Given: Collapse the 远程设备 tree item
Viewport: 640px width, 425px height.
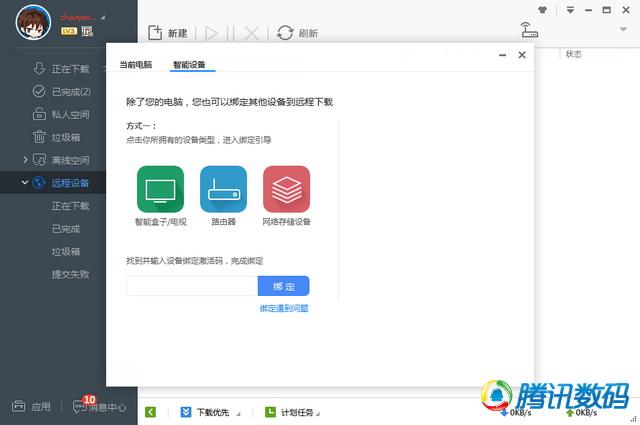Looking at the screenshot, I should [x=24, y=182].
